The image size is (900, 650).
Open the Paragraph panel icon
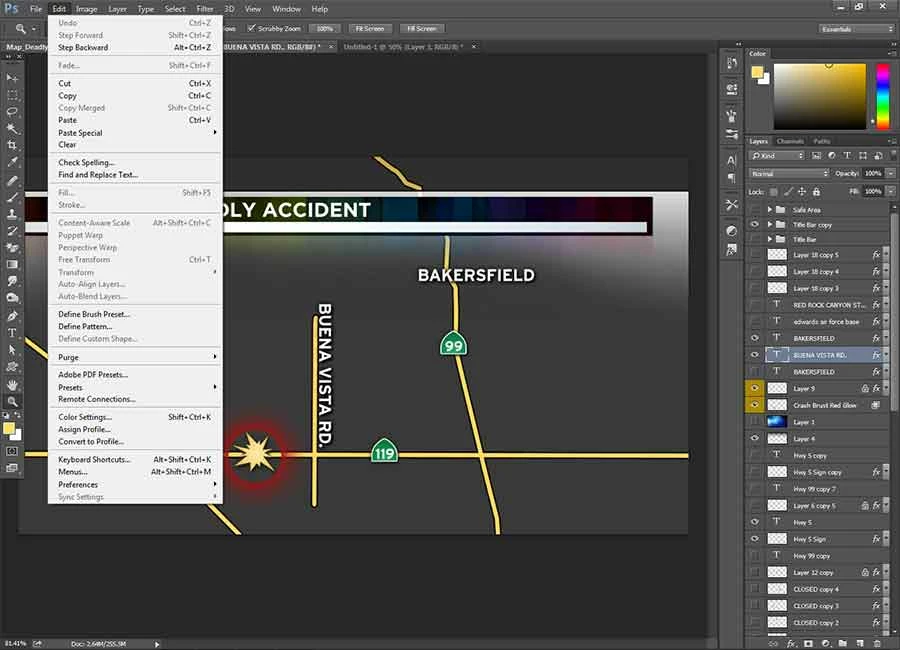click(x=731, y=178)
